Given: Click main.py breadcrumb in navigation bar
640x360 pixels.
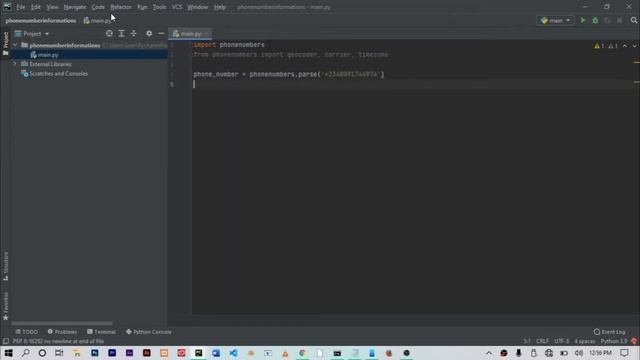Looking at the screenshot, I should pyautogui.click(x=97, y=20).
